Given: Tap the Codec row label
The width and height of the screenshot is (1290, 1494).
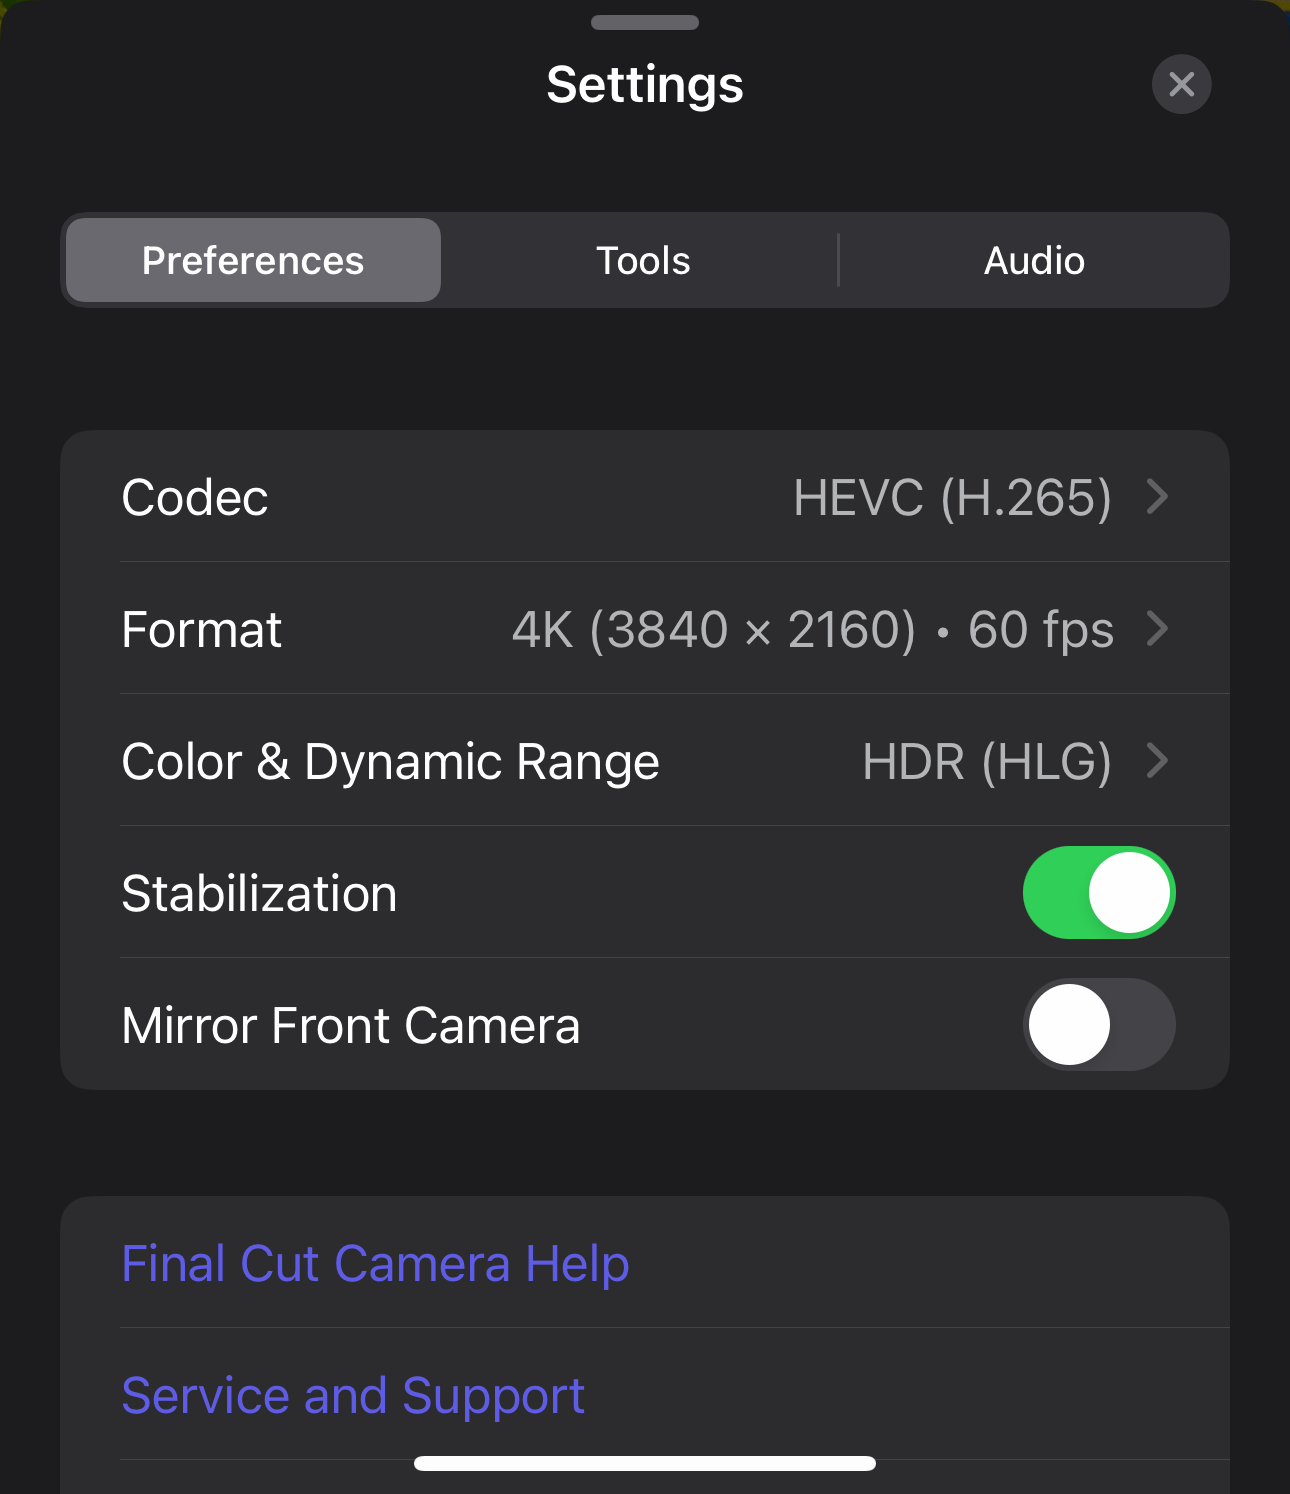Looking at the screenshot, I should click(195, 497).
